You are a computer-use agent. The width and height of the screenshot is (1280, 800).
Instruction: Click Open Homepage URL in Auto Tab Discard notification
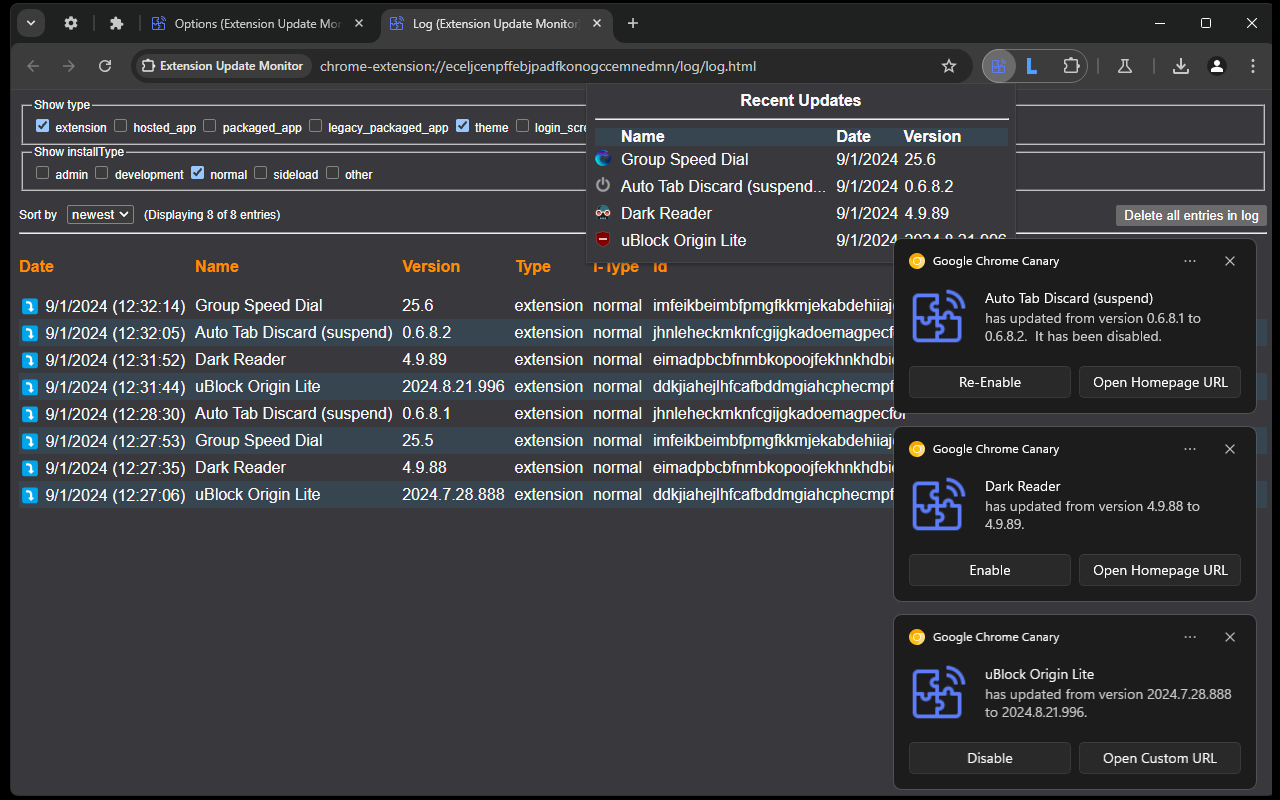coord(1160,382)
